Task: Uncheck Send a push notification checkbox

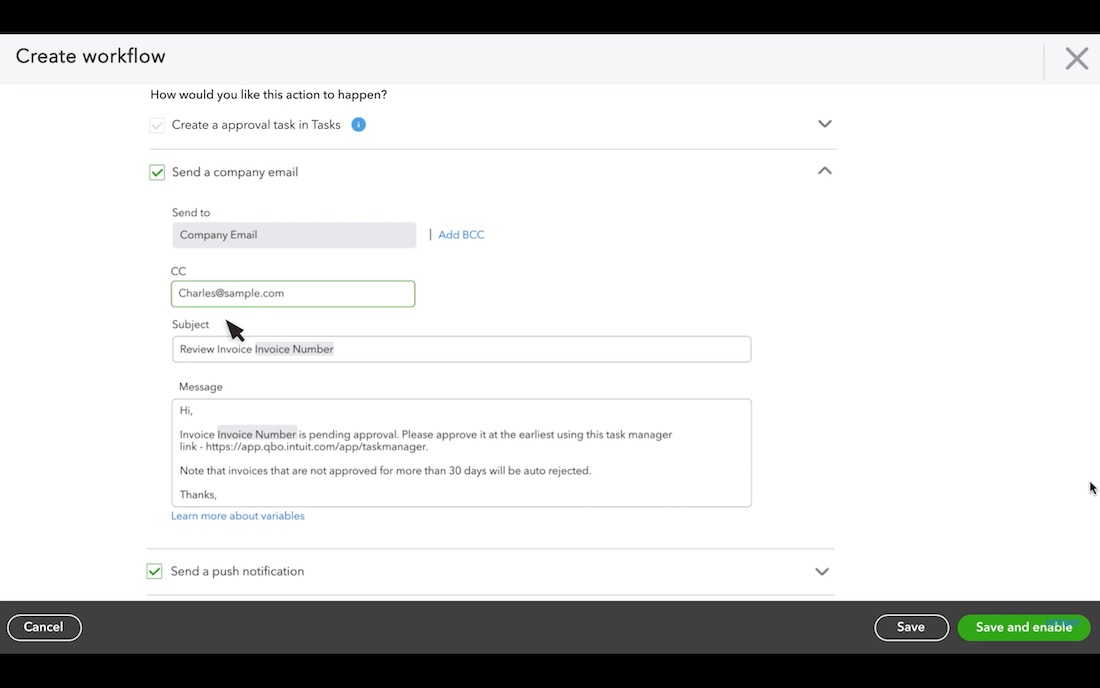Action: pyautogui.click(x=154, y=572)
